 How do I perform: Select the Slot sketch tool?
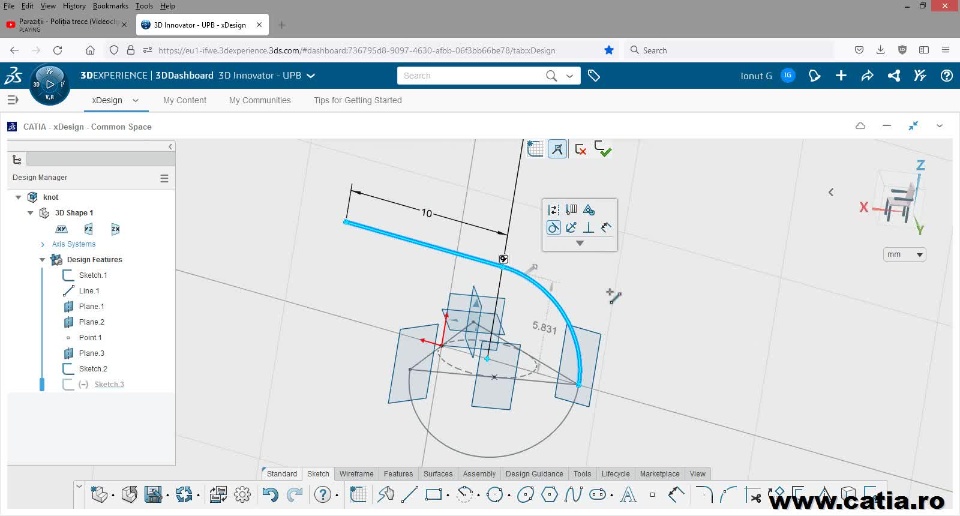tap(598, 495)
